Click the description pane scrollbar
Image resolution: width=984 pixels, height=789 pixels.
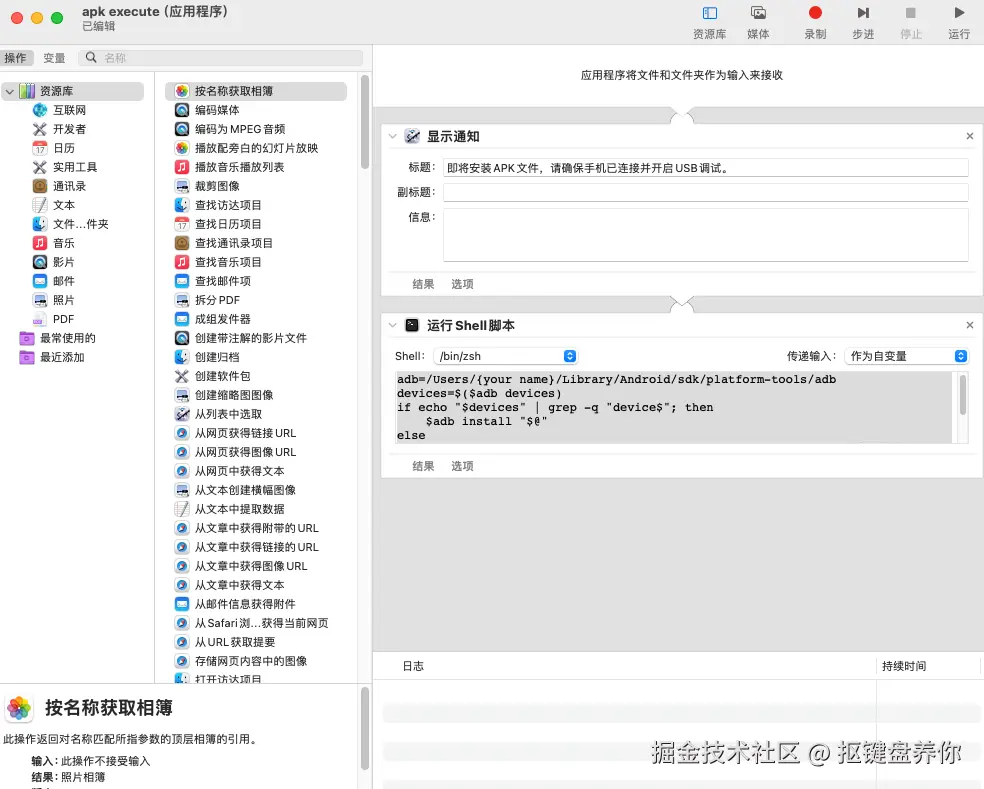[365, 728]
